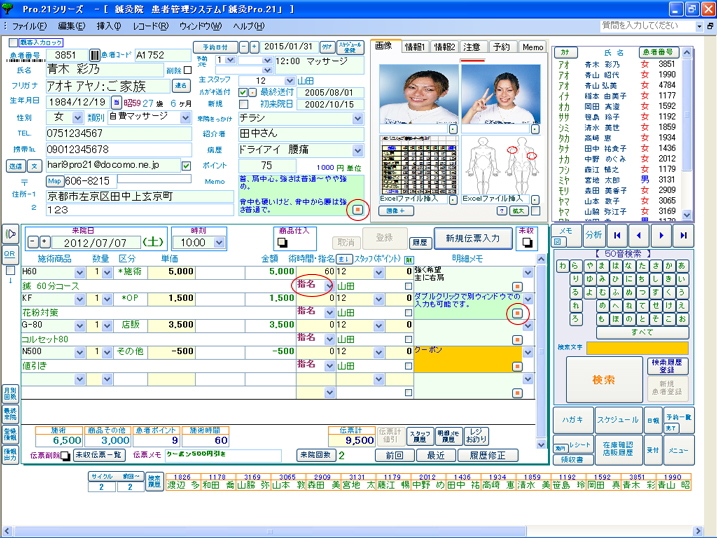Click the 分析 button

click(x=594, y=235)
